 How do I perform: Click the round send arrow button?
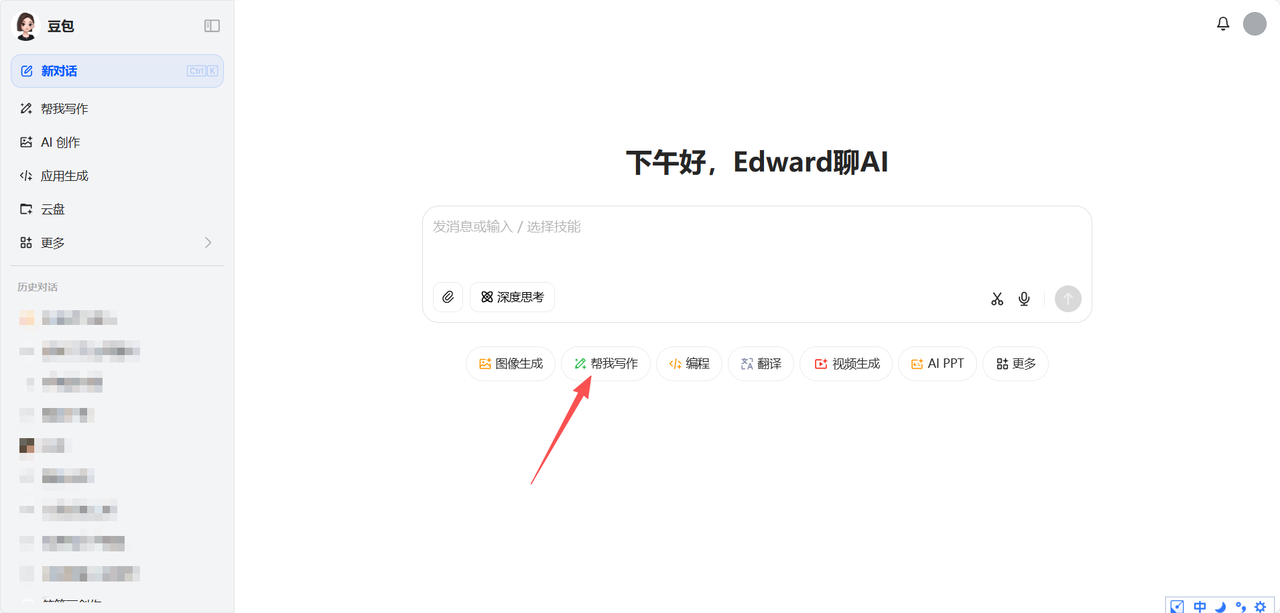pyautogui.click(x=1068, y=298)
